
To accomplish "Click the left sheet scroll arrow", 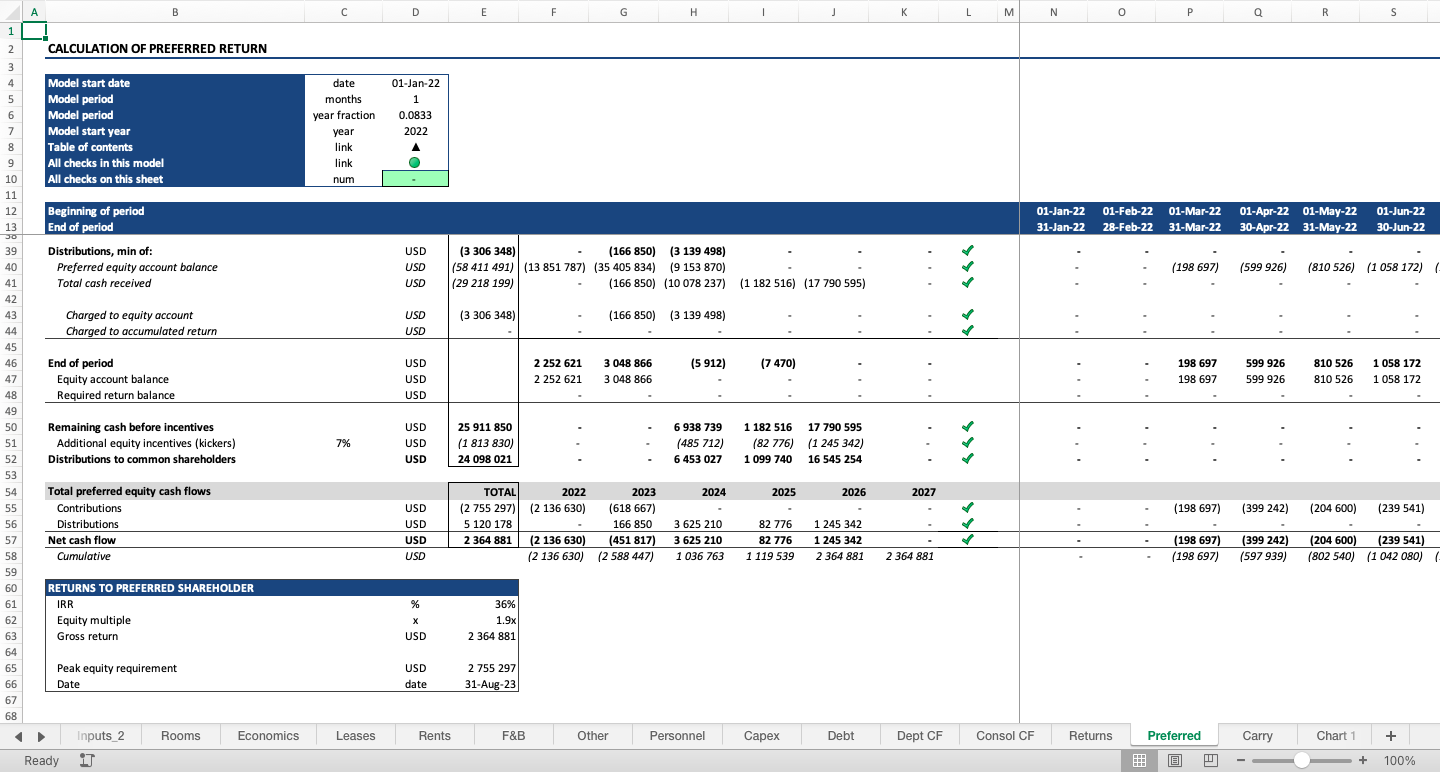I will [17, 735].
